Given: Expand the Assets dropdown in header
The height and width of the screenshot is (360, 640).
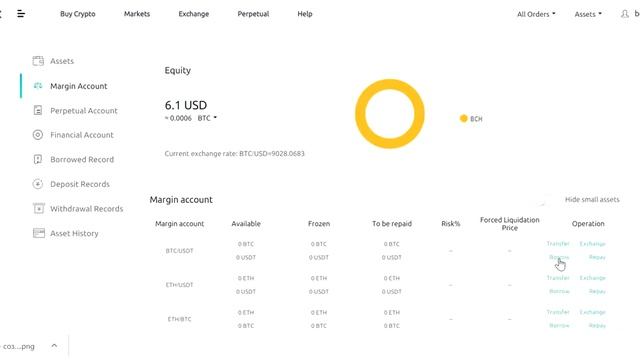Looking at the screenshot, I should (x=588, y=14).
